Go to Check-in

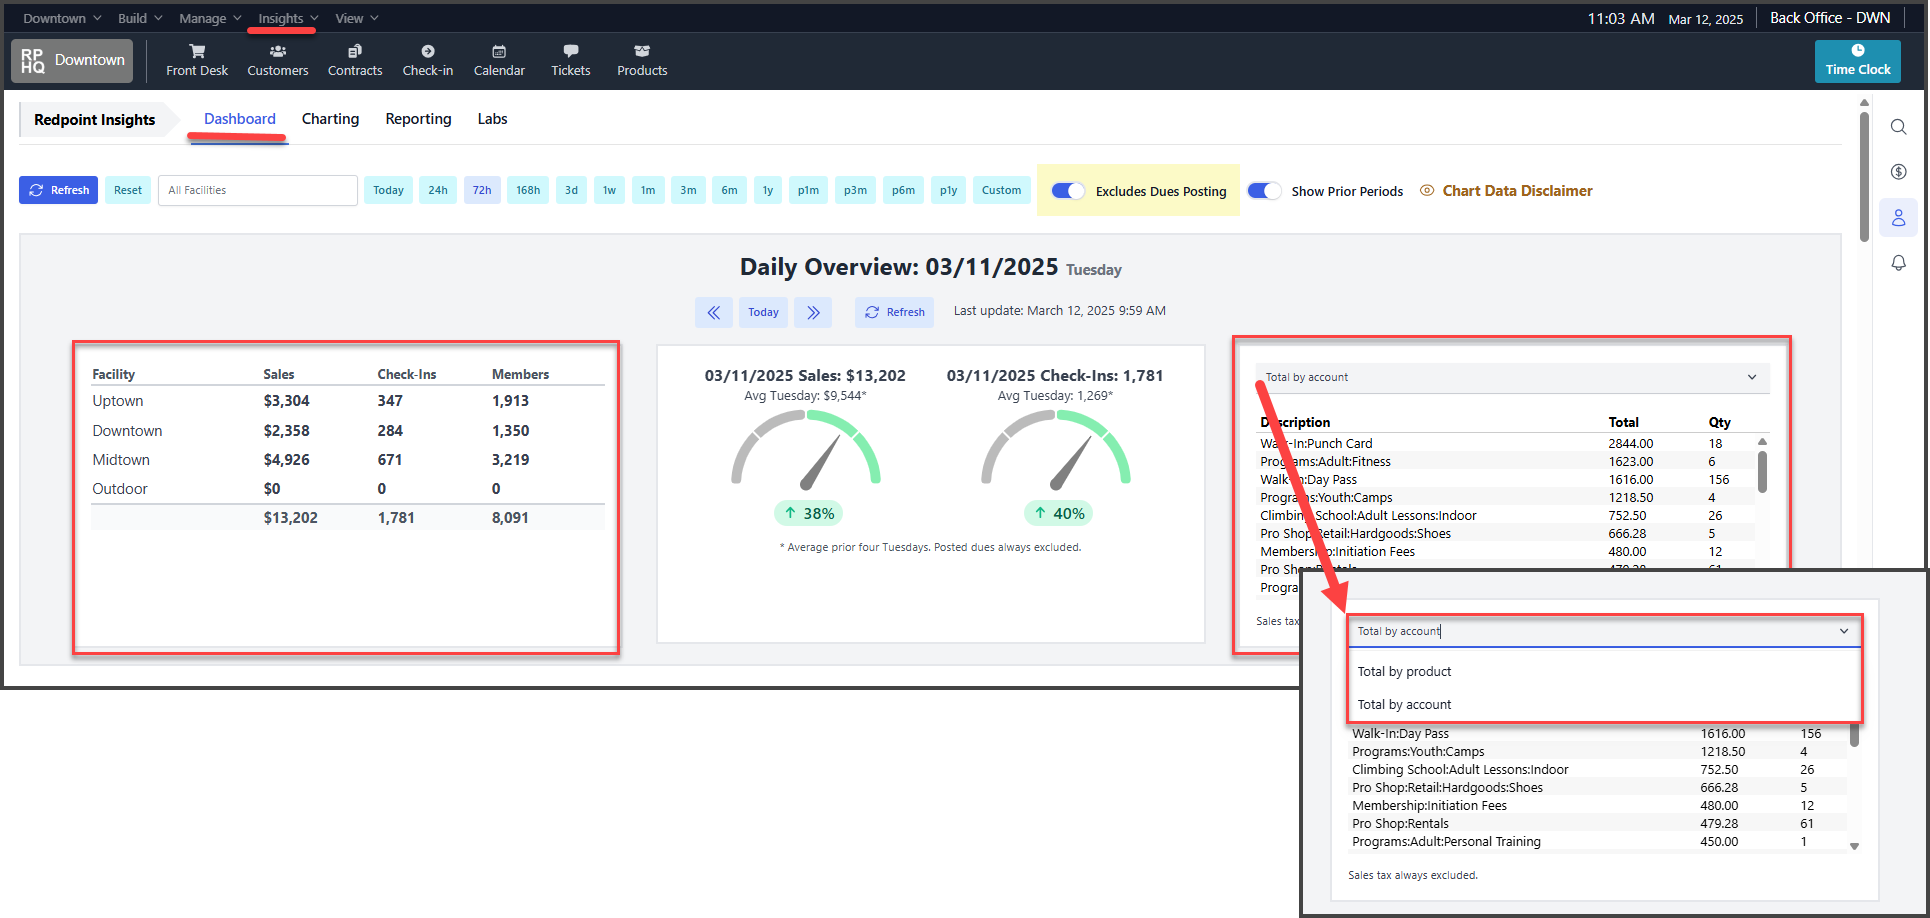(428, 60)
